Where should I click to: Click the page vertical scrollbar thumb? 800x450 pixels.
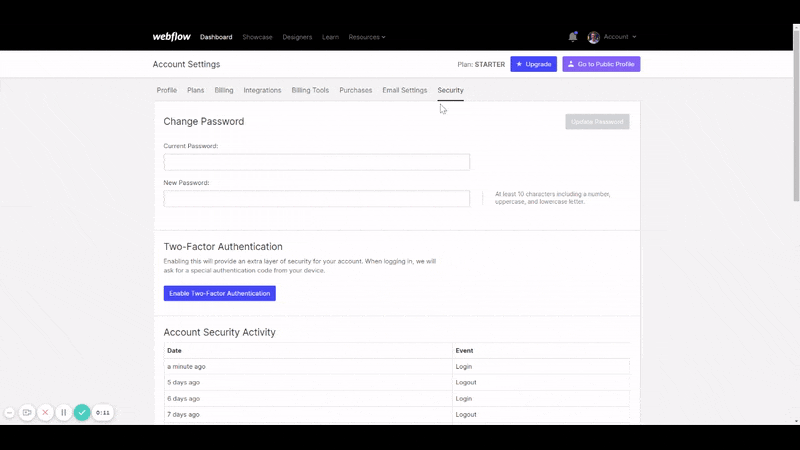pos(796,115)
